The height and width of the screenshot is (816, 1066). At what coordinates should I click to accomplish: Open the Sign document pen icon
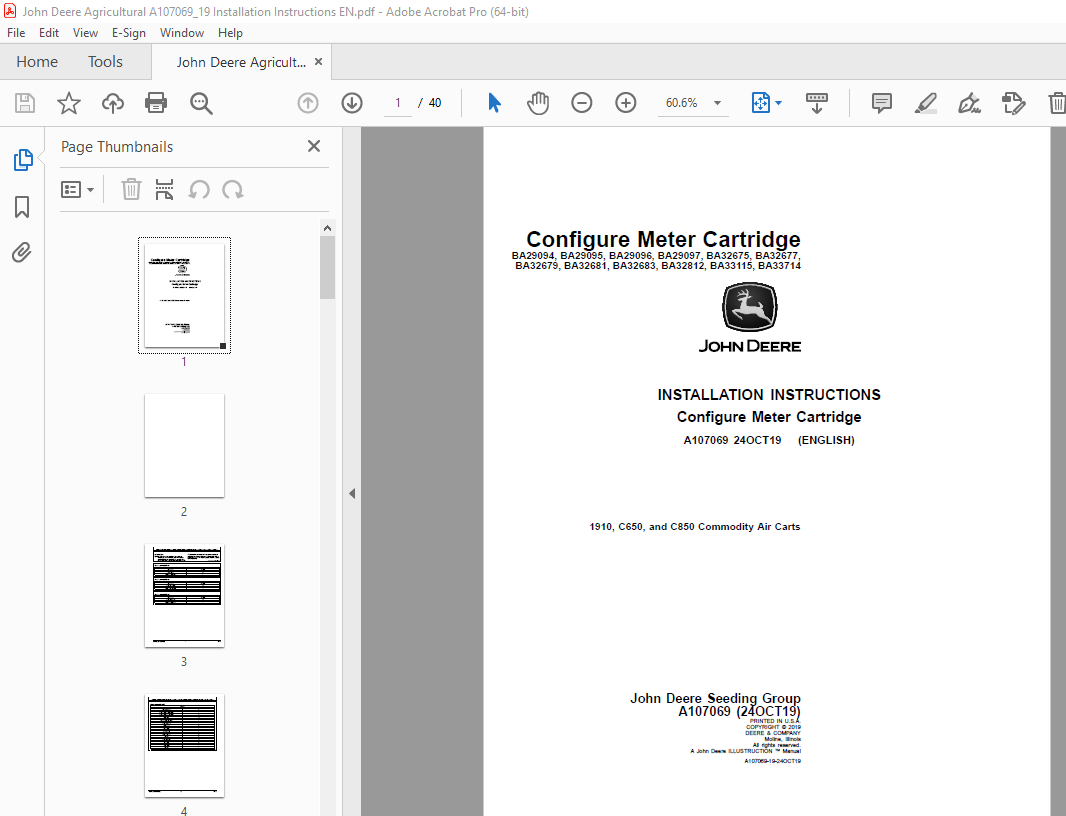(x=969, y=103)
